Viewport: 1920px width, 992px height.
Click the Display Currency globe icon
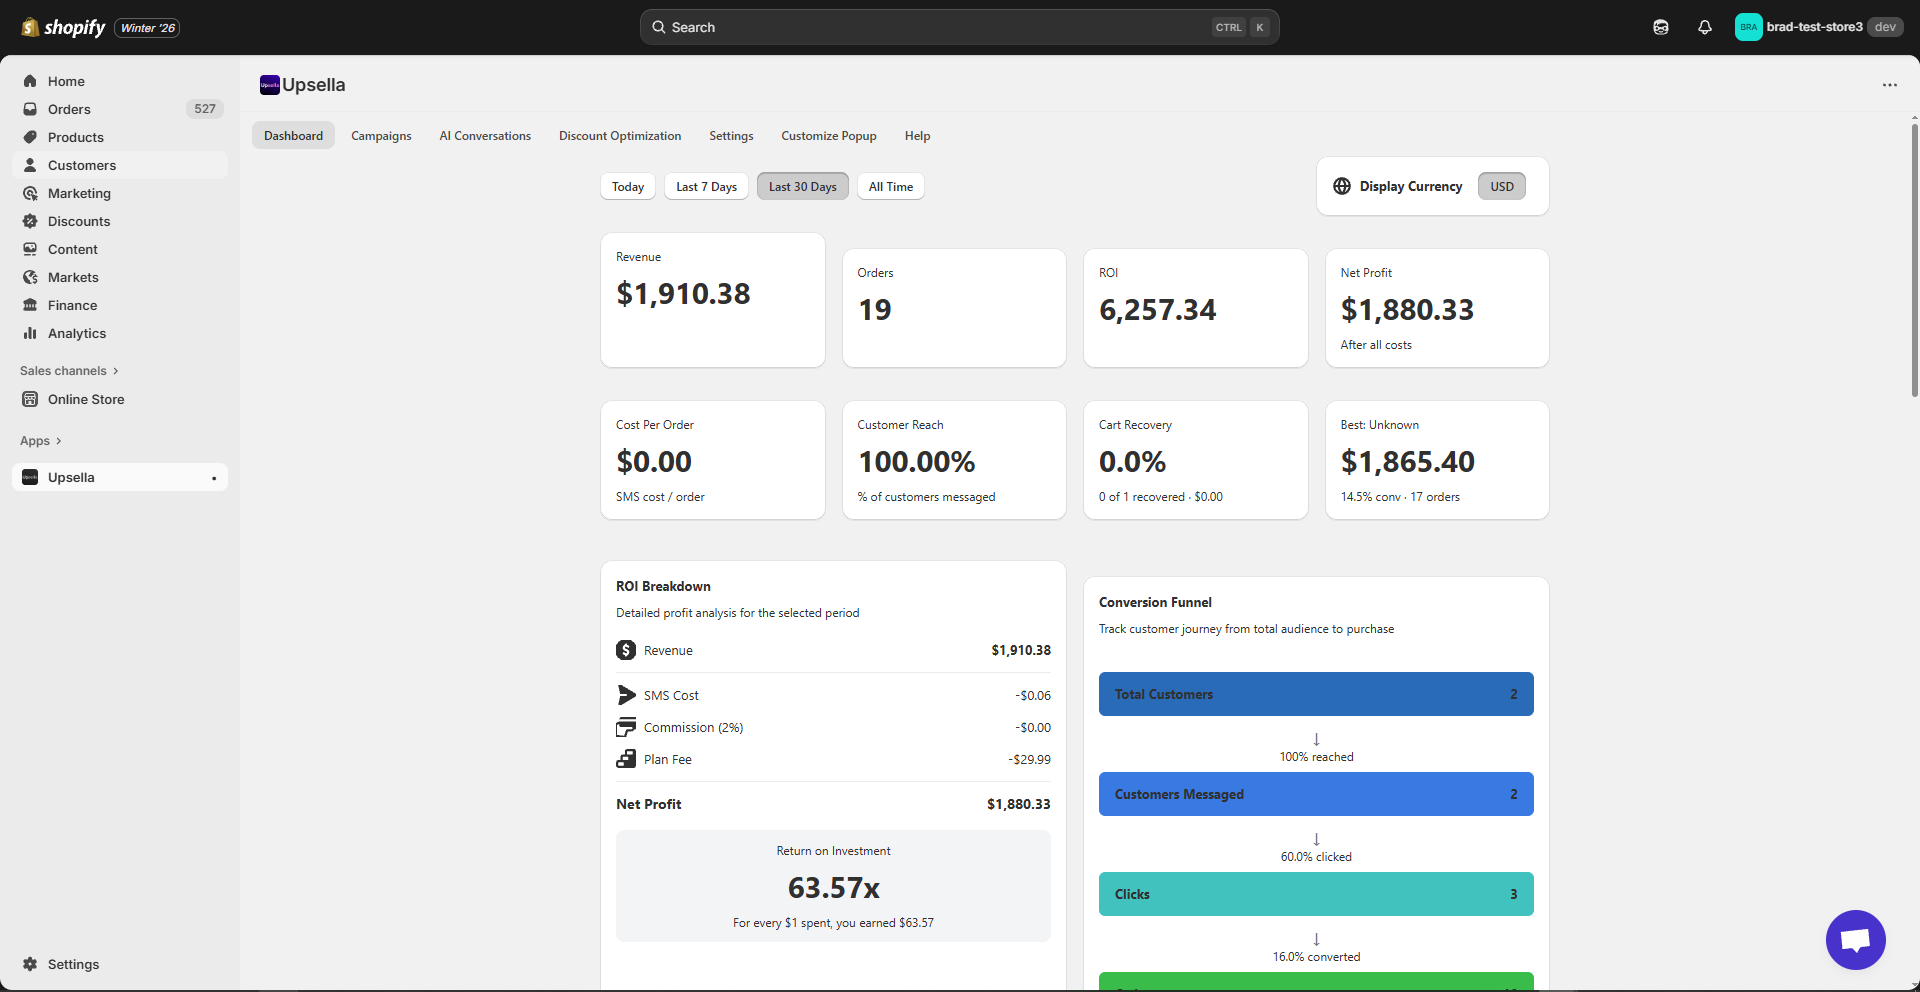[x=1342, y=186]
